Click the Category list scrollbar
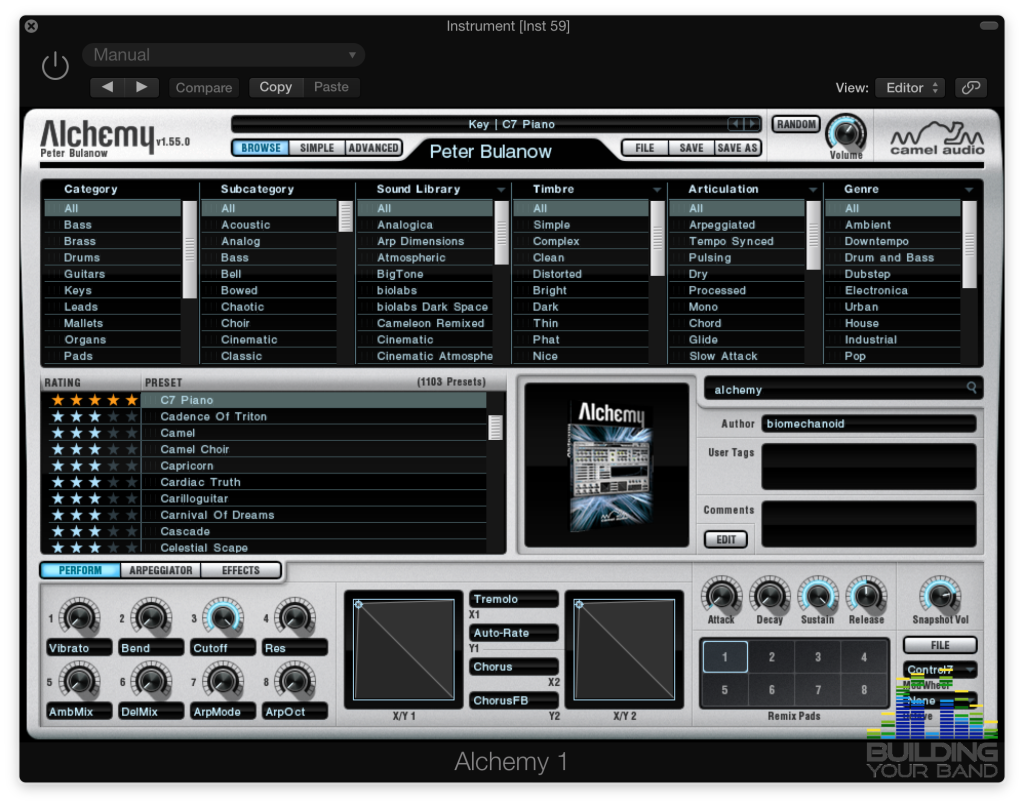 click(x=189, y=249)
